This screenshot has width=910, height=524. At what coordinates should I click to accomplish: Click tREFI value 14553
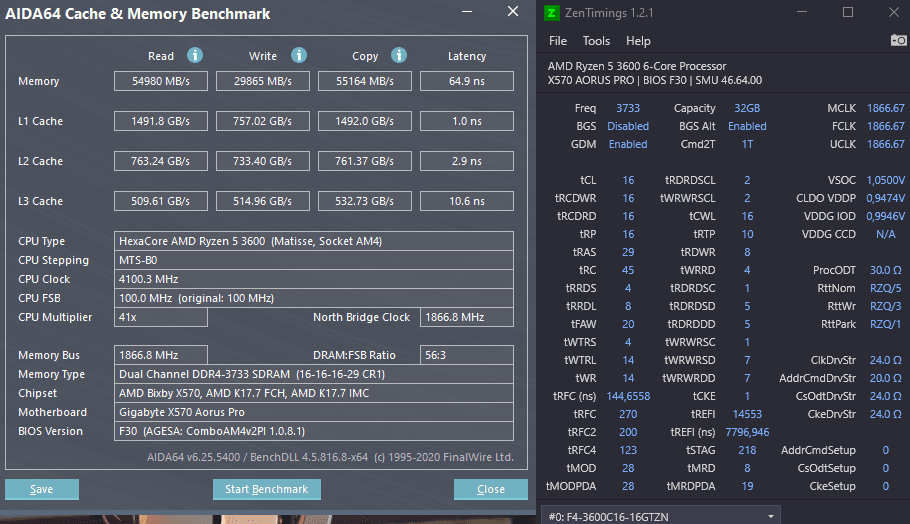[x=747, y=414]
